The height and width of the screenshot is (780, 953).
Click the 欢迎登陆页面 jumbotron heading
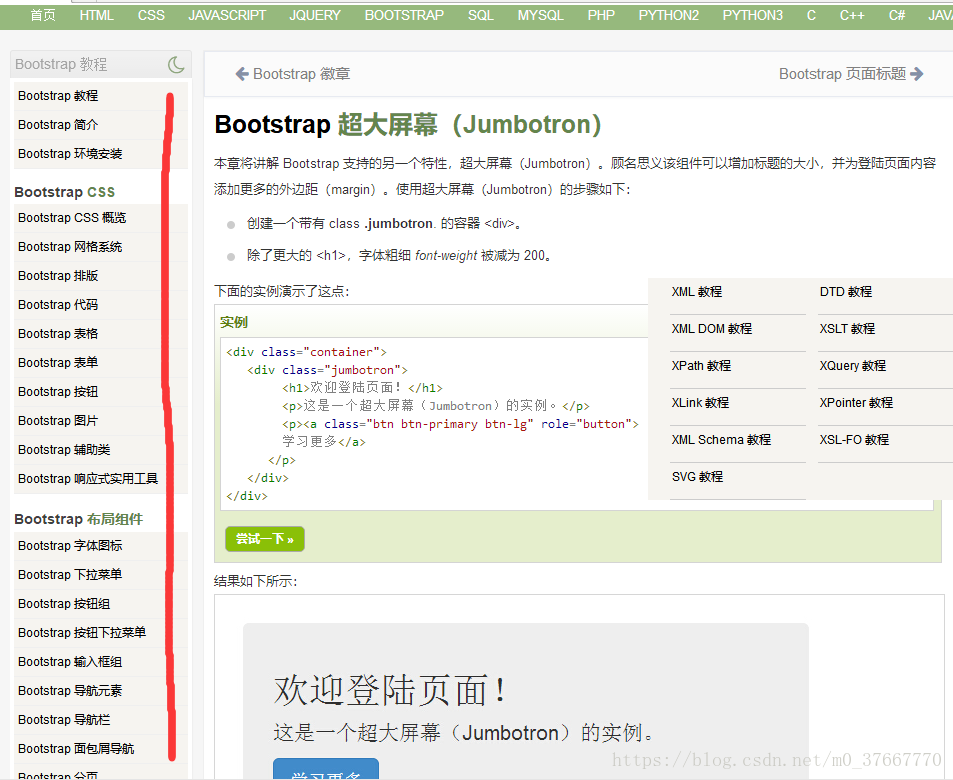pyautogui.click(x=390, y=691)
